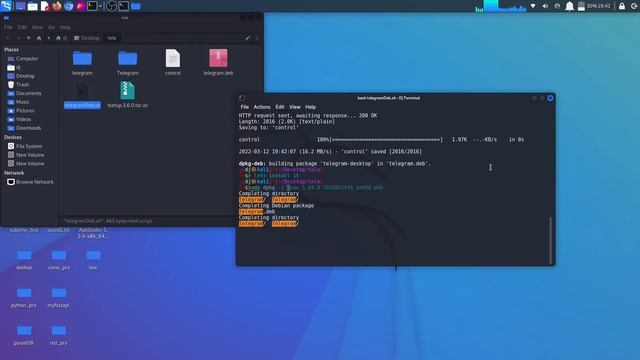The image size is (640, 360).
Task: Select Desktop in Places sidebar
Action: (25, 76)
